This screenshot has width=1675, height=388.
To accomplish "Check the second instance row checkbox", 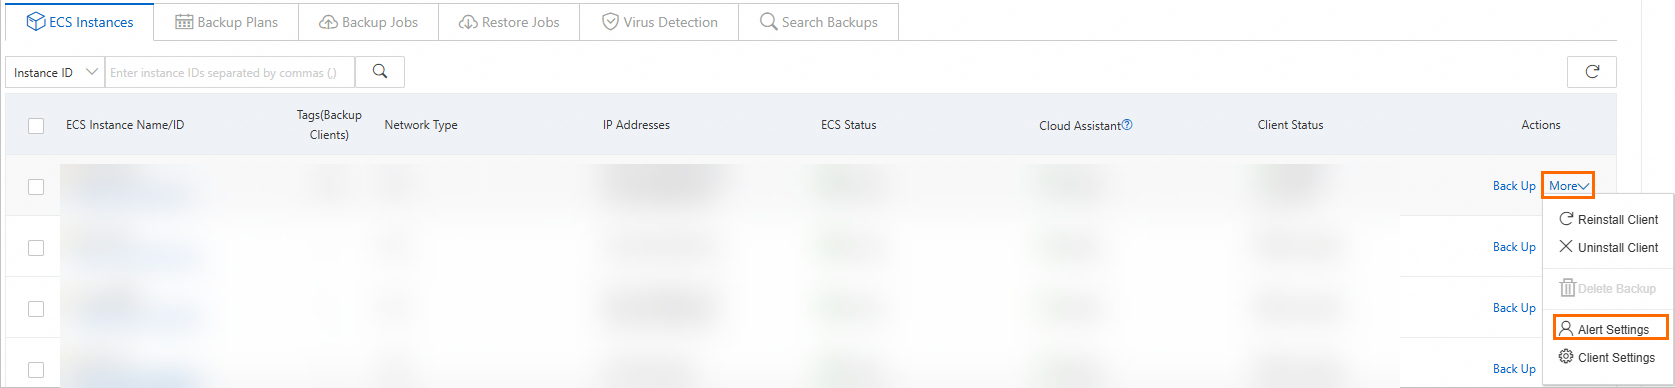I will click(x=36, y=248).
